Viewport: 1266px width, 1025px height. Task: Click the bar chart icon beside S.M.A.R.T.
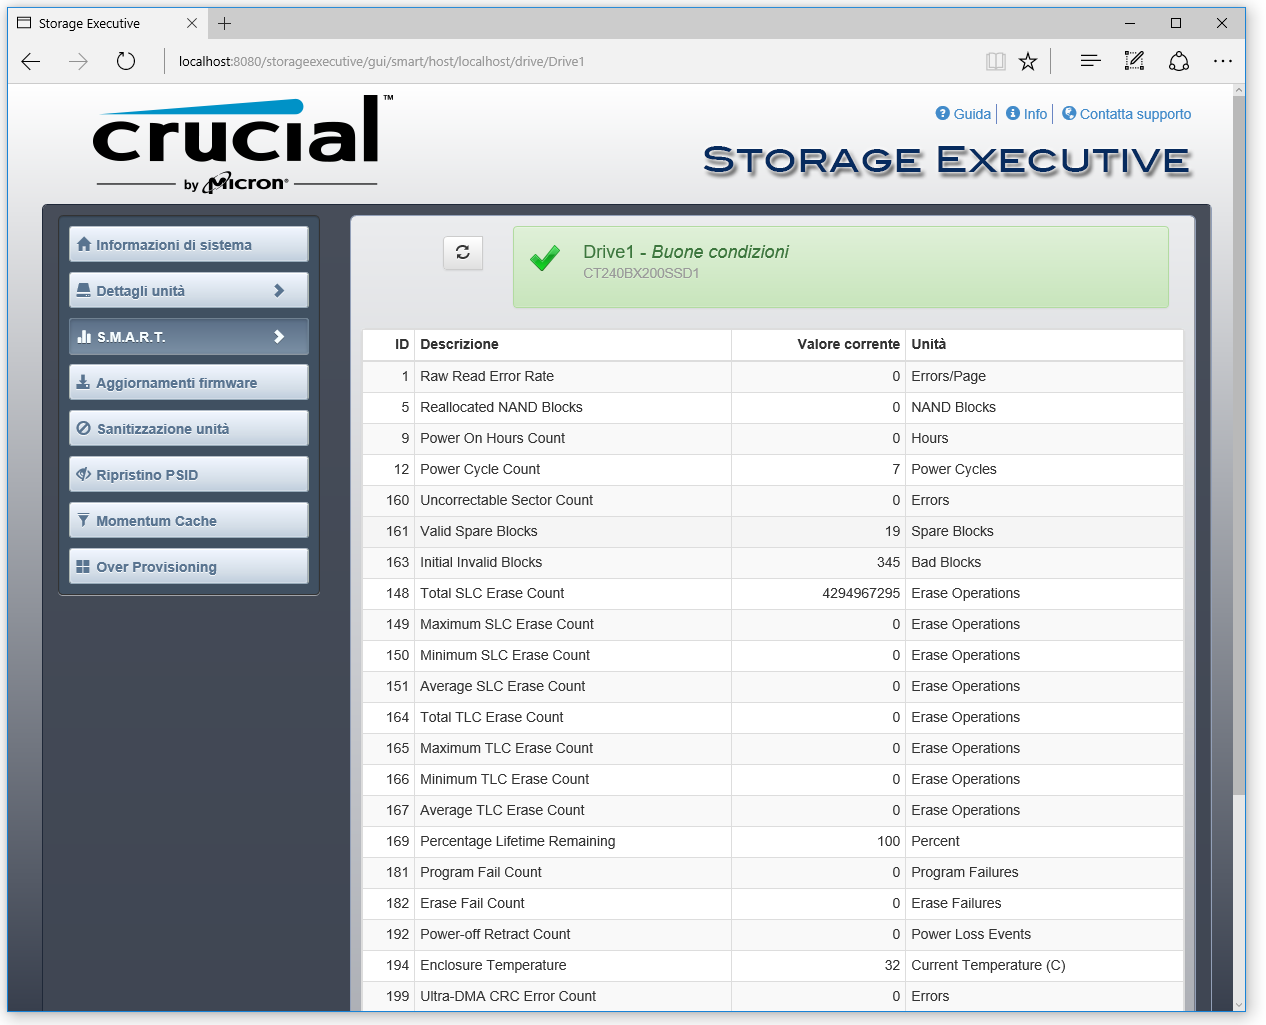[x=84, y=336]
